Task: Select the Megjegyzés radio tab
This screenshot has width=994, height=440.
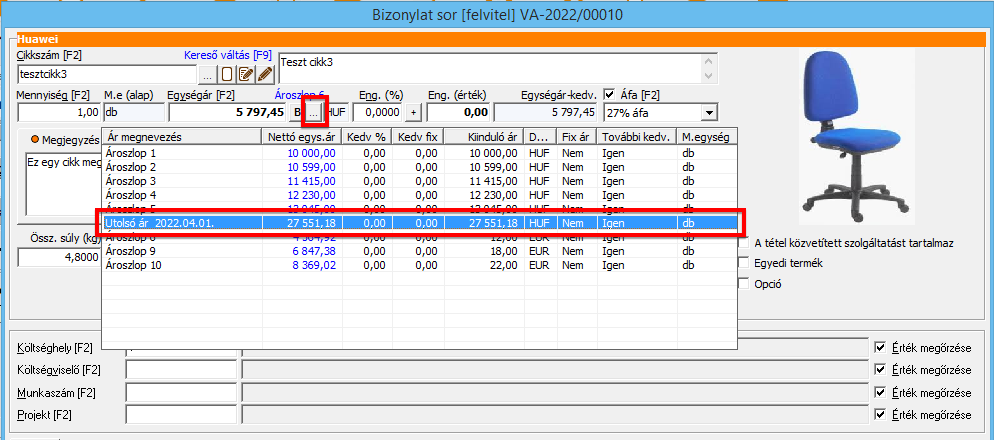Action: (x=35, y=138)
